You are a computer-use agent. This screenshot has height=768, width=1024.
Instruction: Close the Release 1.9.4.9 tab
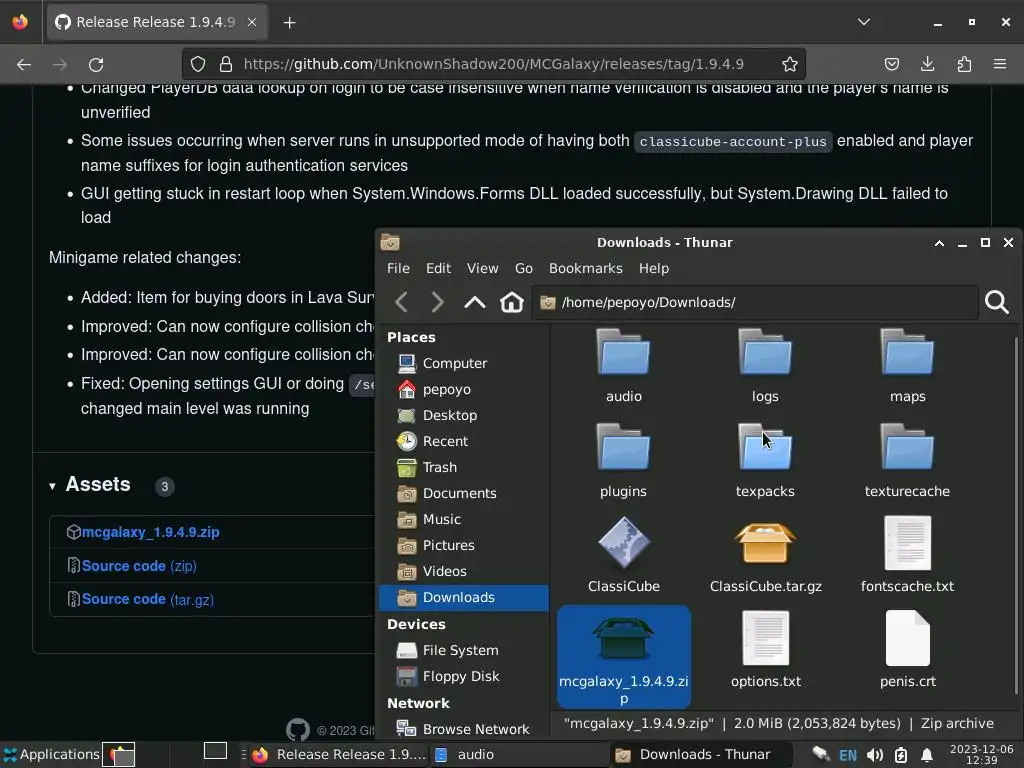(252, 22)
